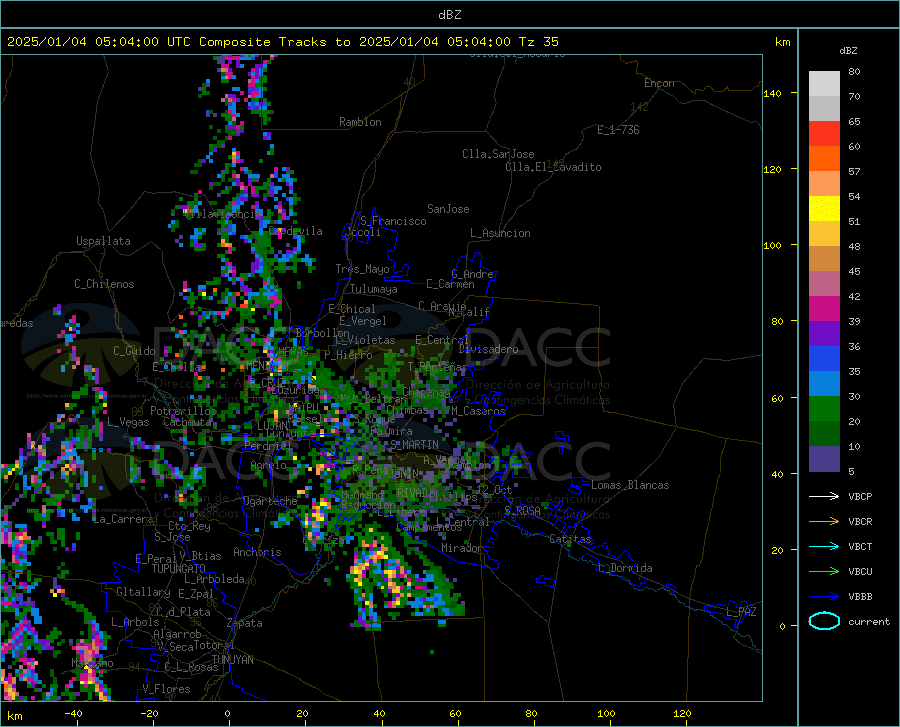Click the 'Tulumaya' map label
Viewport: 900px width, 727px height.
click(373, 289)
